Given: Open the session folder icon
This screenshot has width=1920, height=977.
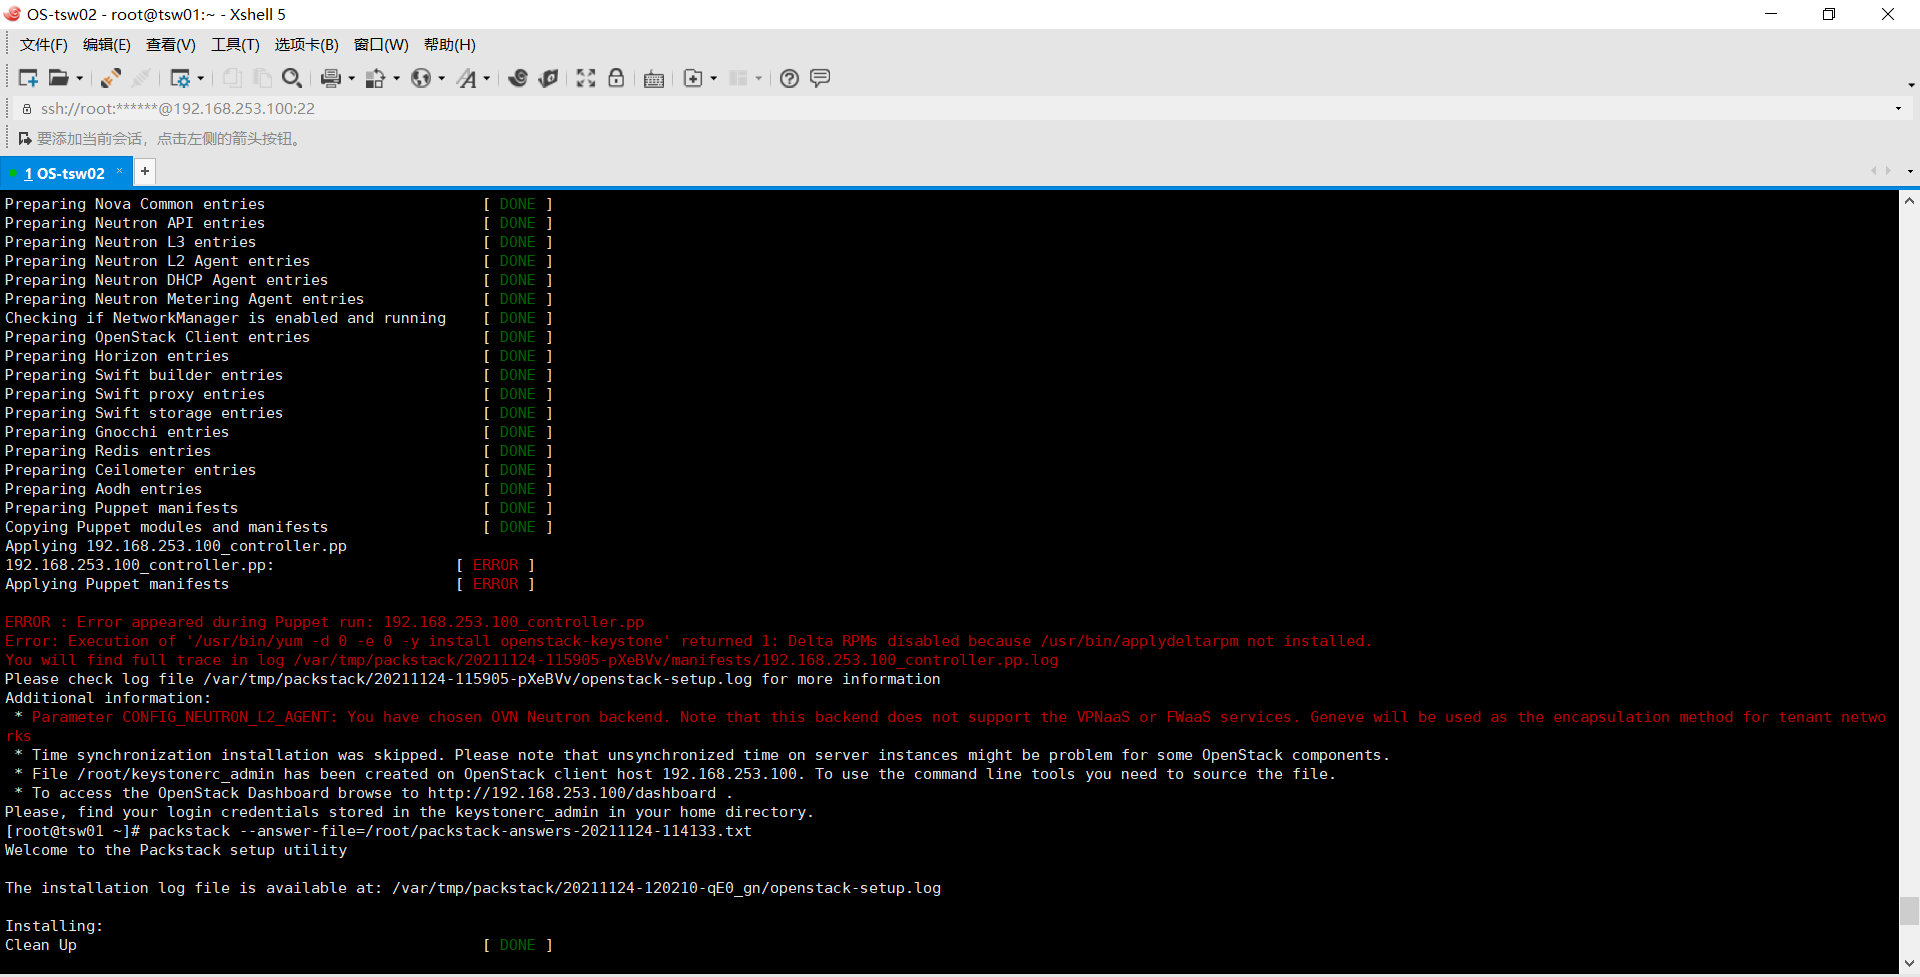Looking at the screenshot, I should tap(59, 78).
